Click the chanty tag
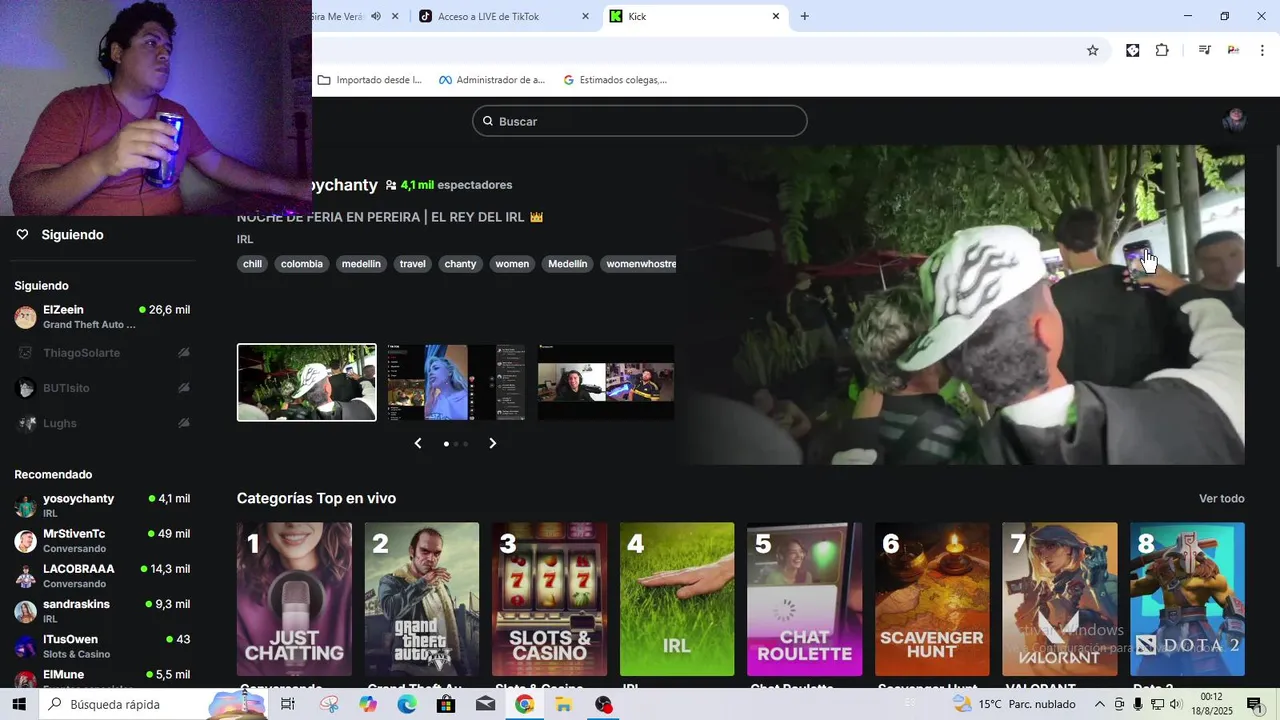This screenshot has height=720, width=1280. pyautogui.click(x=460, y=264)
